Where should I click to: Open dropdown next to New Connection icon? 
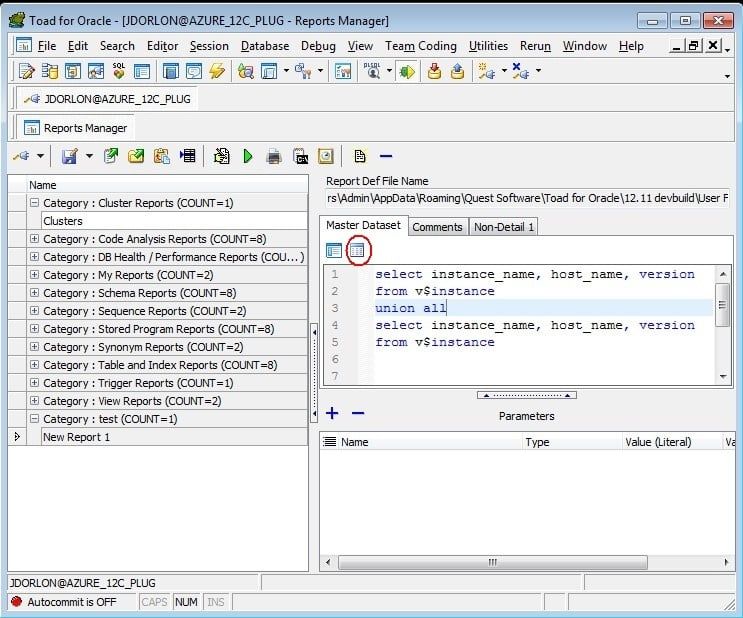click(504, 71)
